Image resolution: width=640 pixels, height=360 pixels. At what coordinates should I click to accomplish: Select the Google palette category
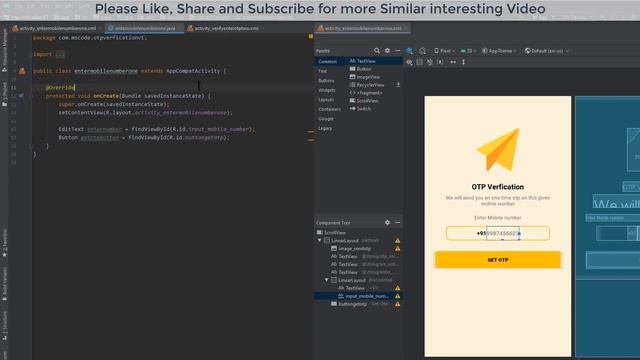326,118
